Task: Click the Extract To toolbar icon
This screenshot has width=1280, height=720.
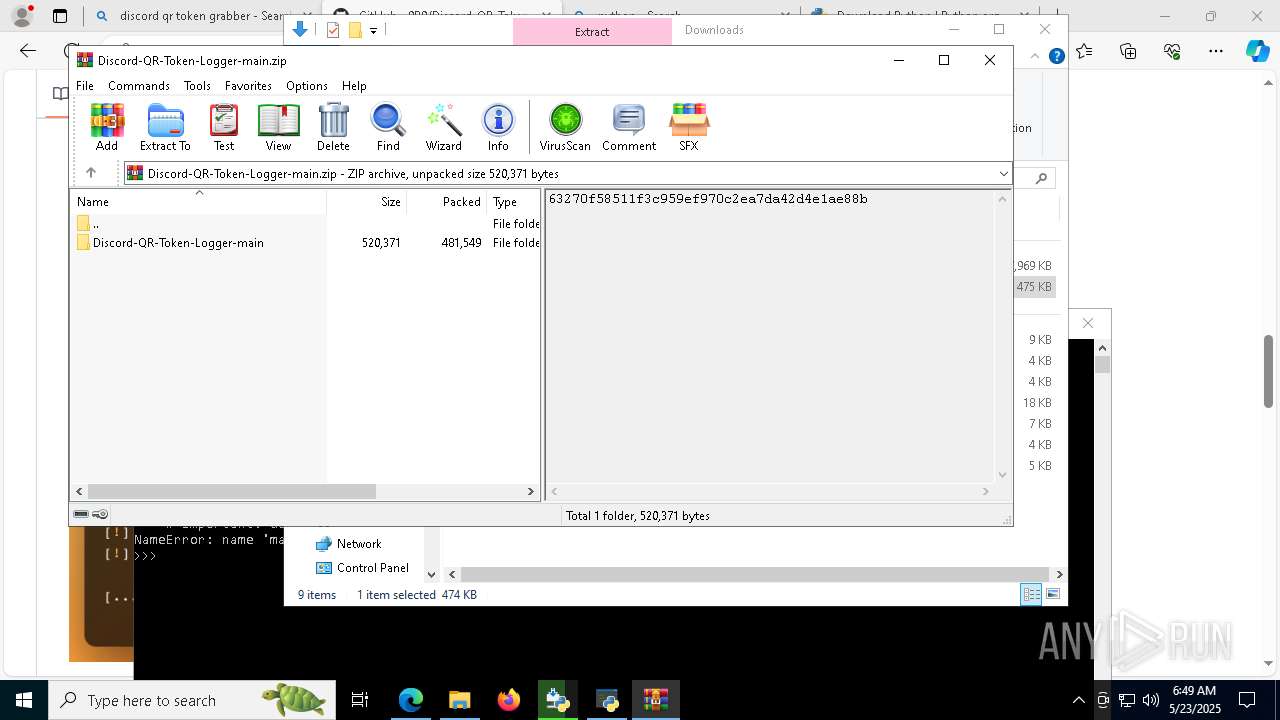Action: (165, 127)
